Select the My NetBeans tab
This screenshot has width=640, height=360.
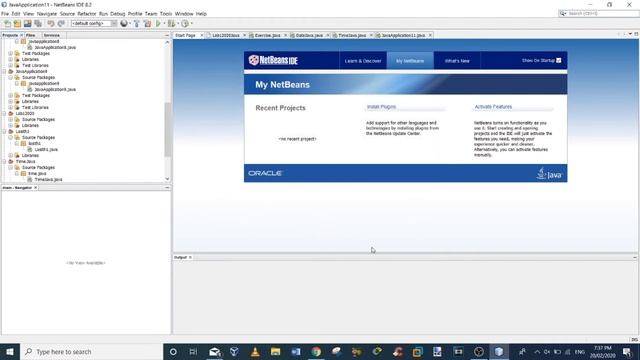pyautogui.click(x=410, y=61)
